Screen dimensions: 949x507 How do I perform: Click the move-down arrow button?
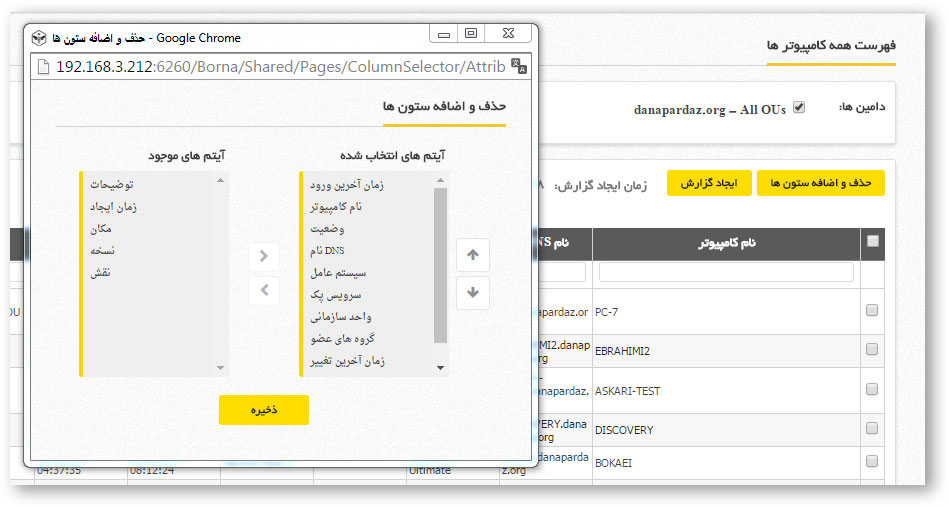tap(473, 293)
